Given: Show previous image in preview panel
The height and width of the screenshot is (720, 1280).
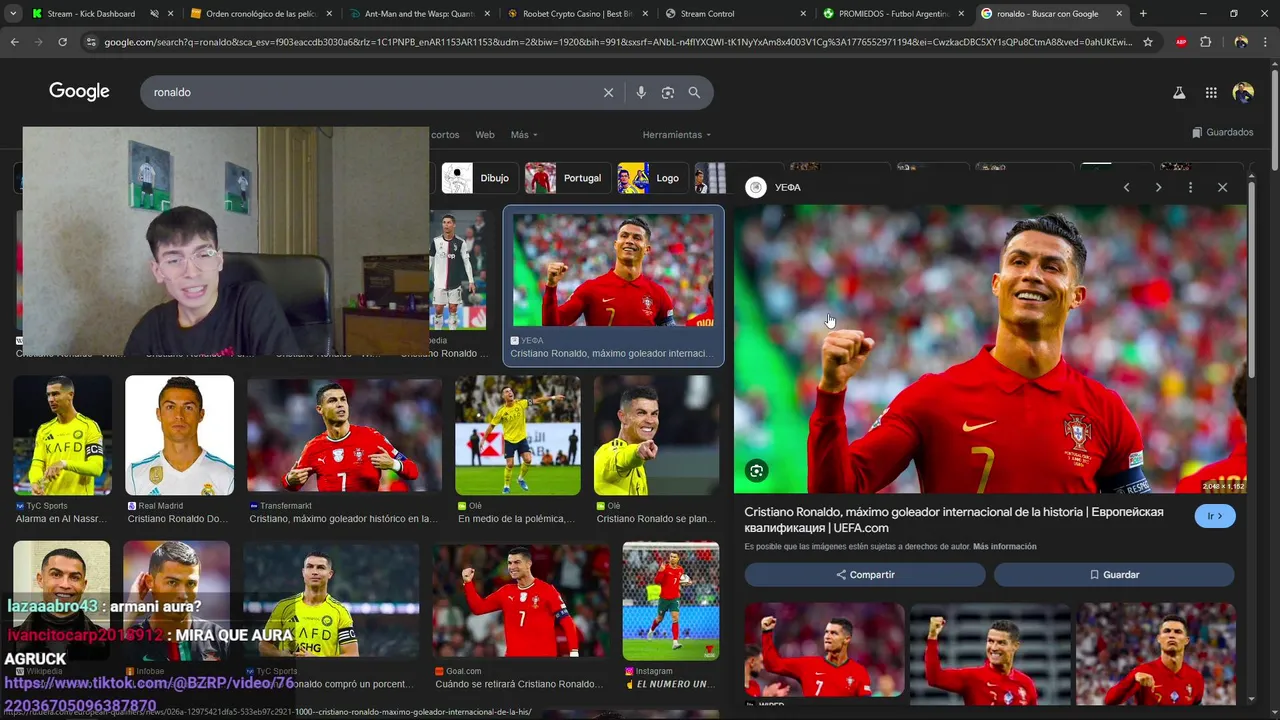Looking at the screenshot, I should tap(1126, 187).
